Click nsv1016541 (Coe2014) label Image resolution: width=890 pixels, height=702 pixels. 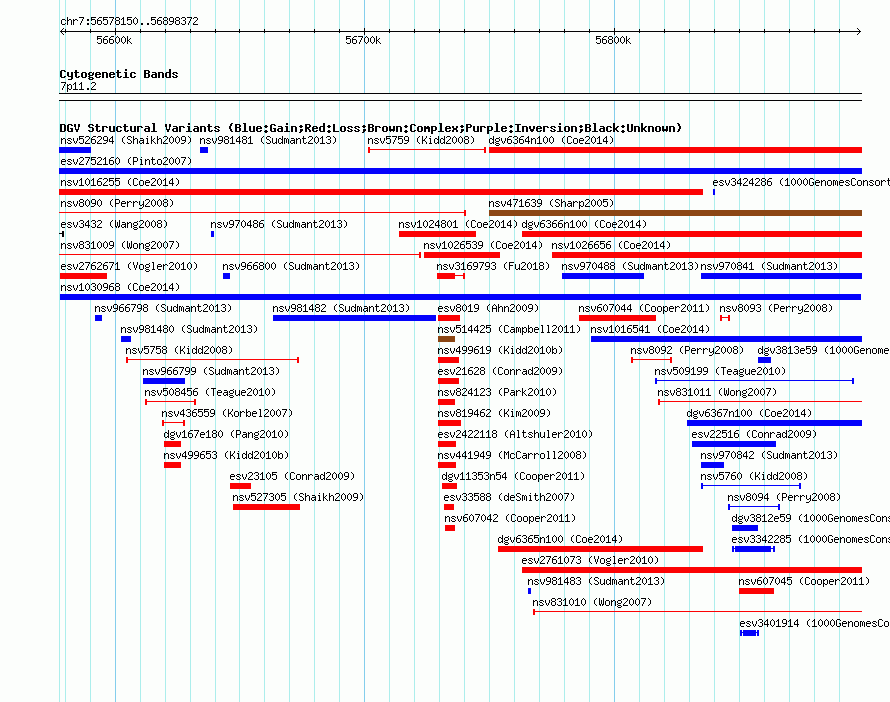pyautogui.click(x=650, y=329)
